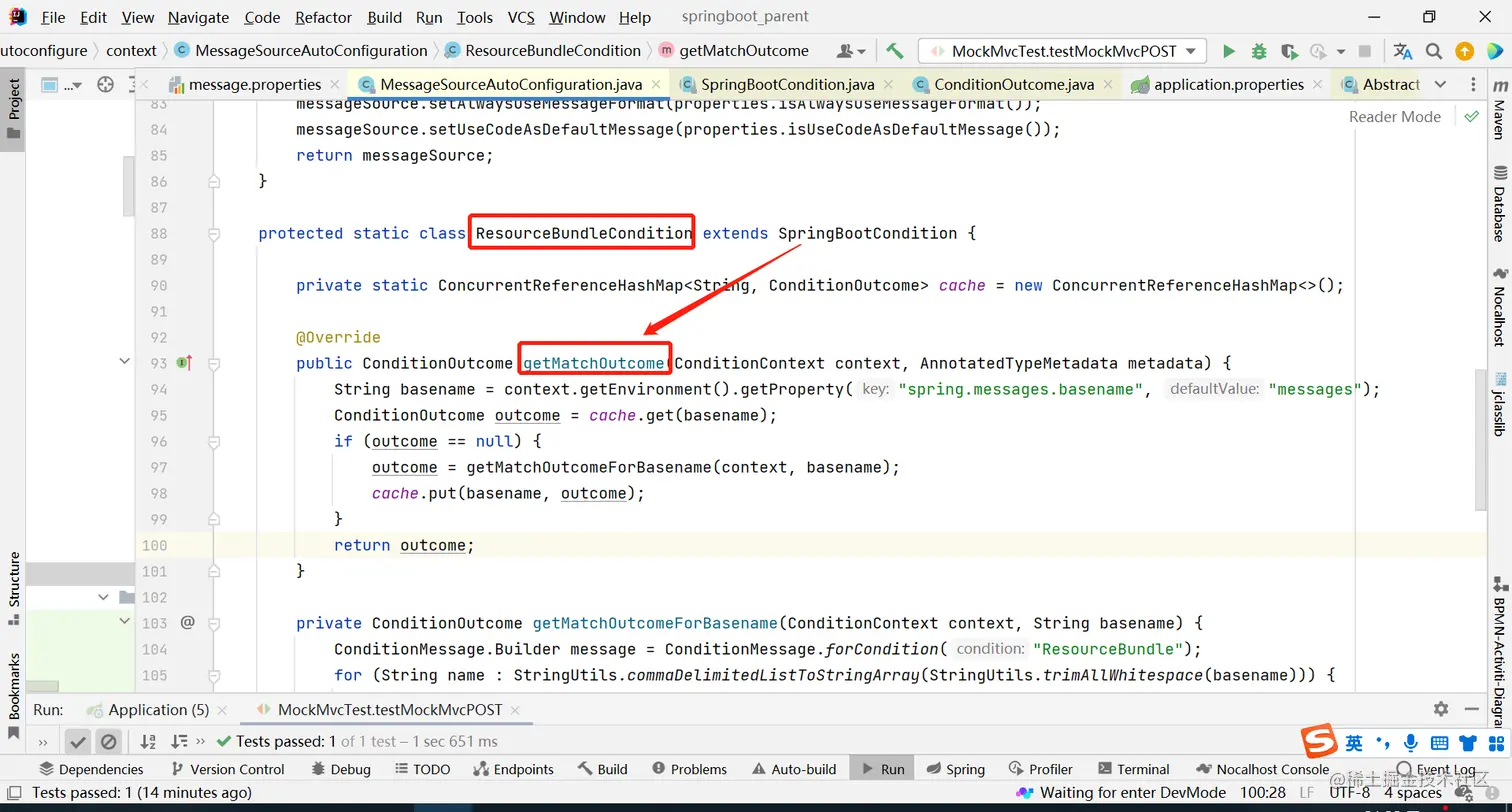Open Search Everywhere with the magnifier icon
The width and height of the screenshot is (1512, 812).
point(1434,51)
